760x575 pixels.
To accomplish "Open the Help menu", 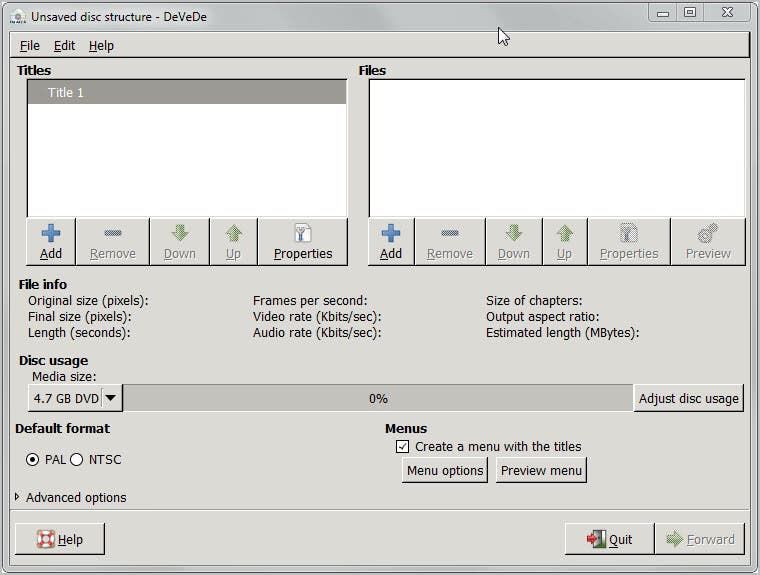I will click(x=101, y=46).
